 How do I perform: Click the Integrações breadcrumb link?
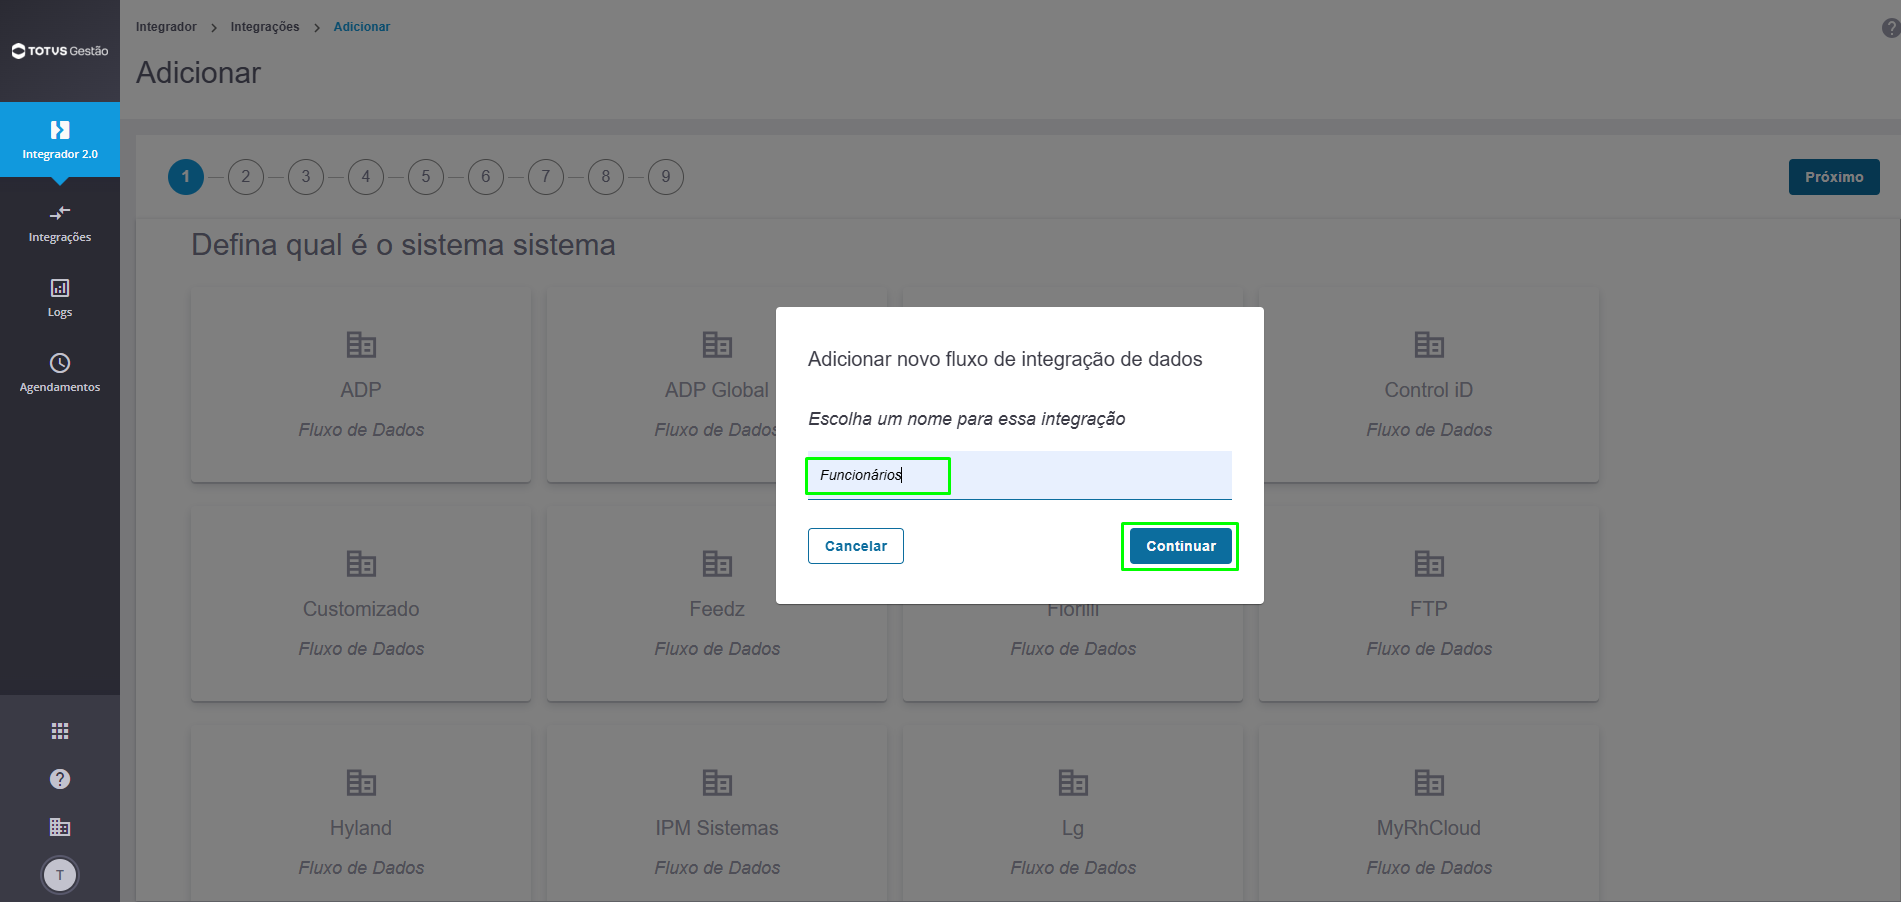(265, 27)
